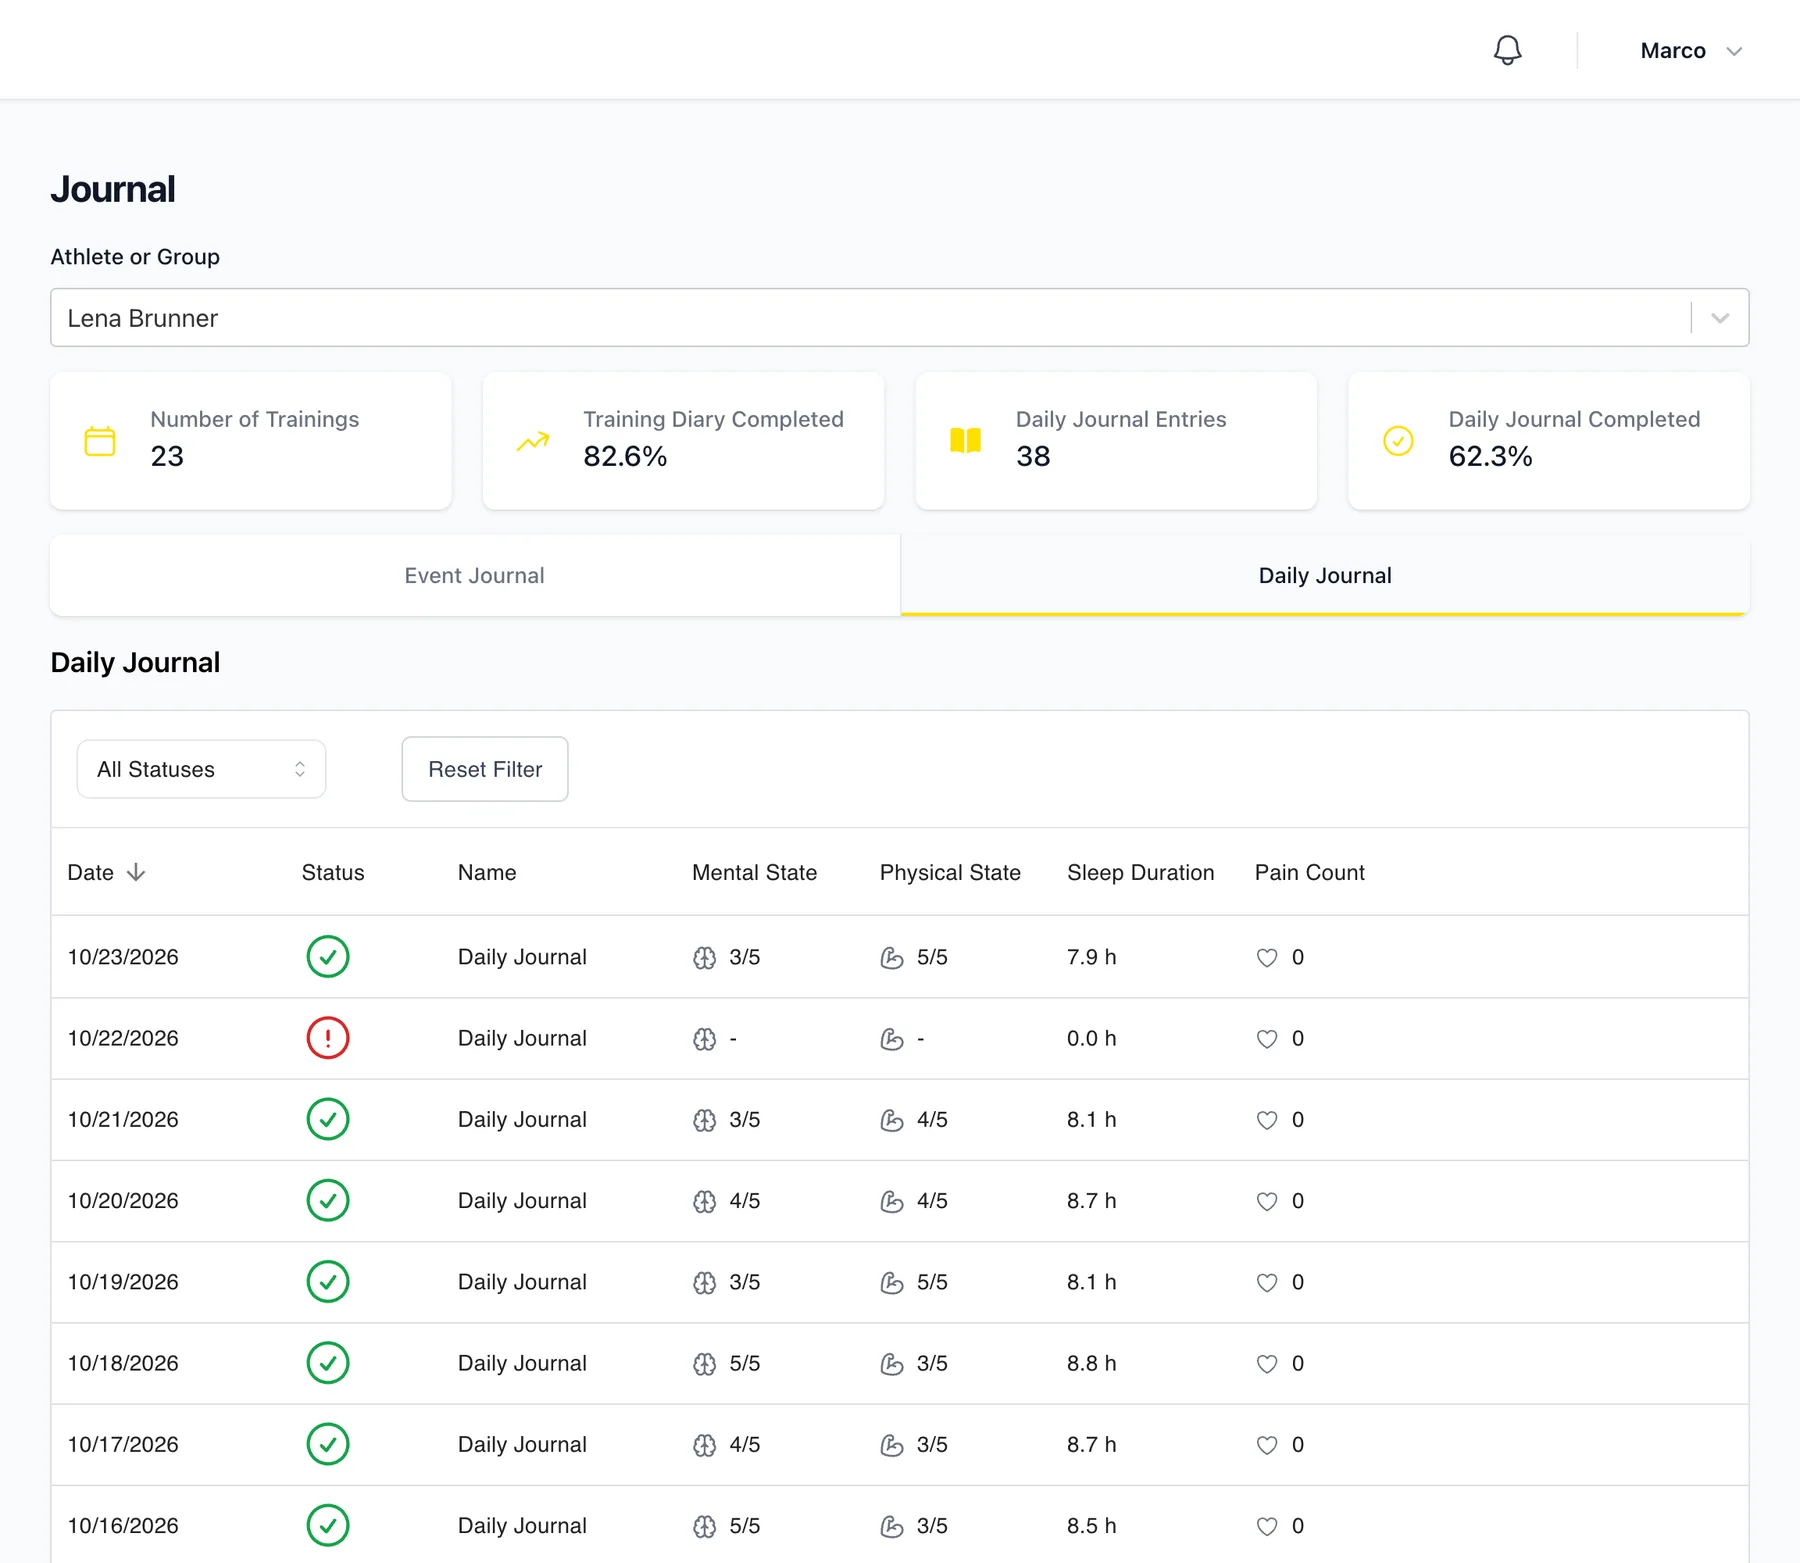Click the completed status icon for 10/16/2026

[x=328, y=1525]
